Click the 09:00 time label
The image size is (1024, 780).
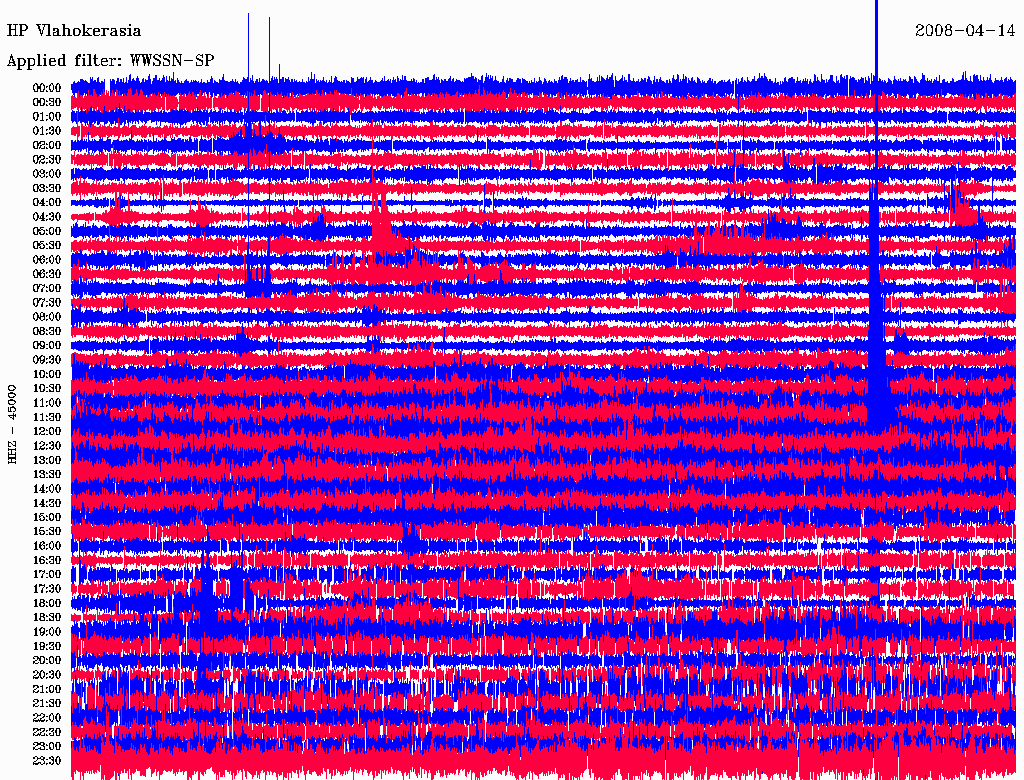click(47, 346)
